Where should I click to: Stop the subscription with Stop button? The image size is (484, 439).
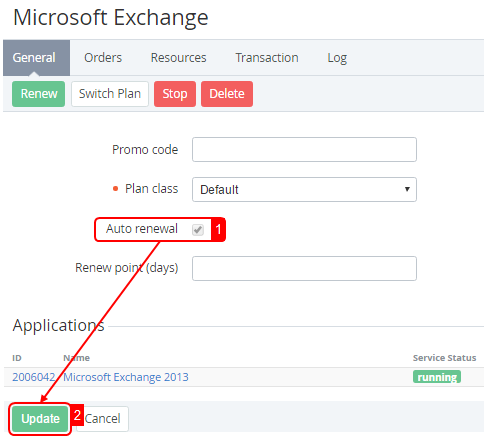175,94
